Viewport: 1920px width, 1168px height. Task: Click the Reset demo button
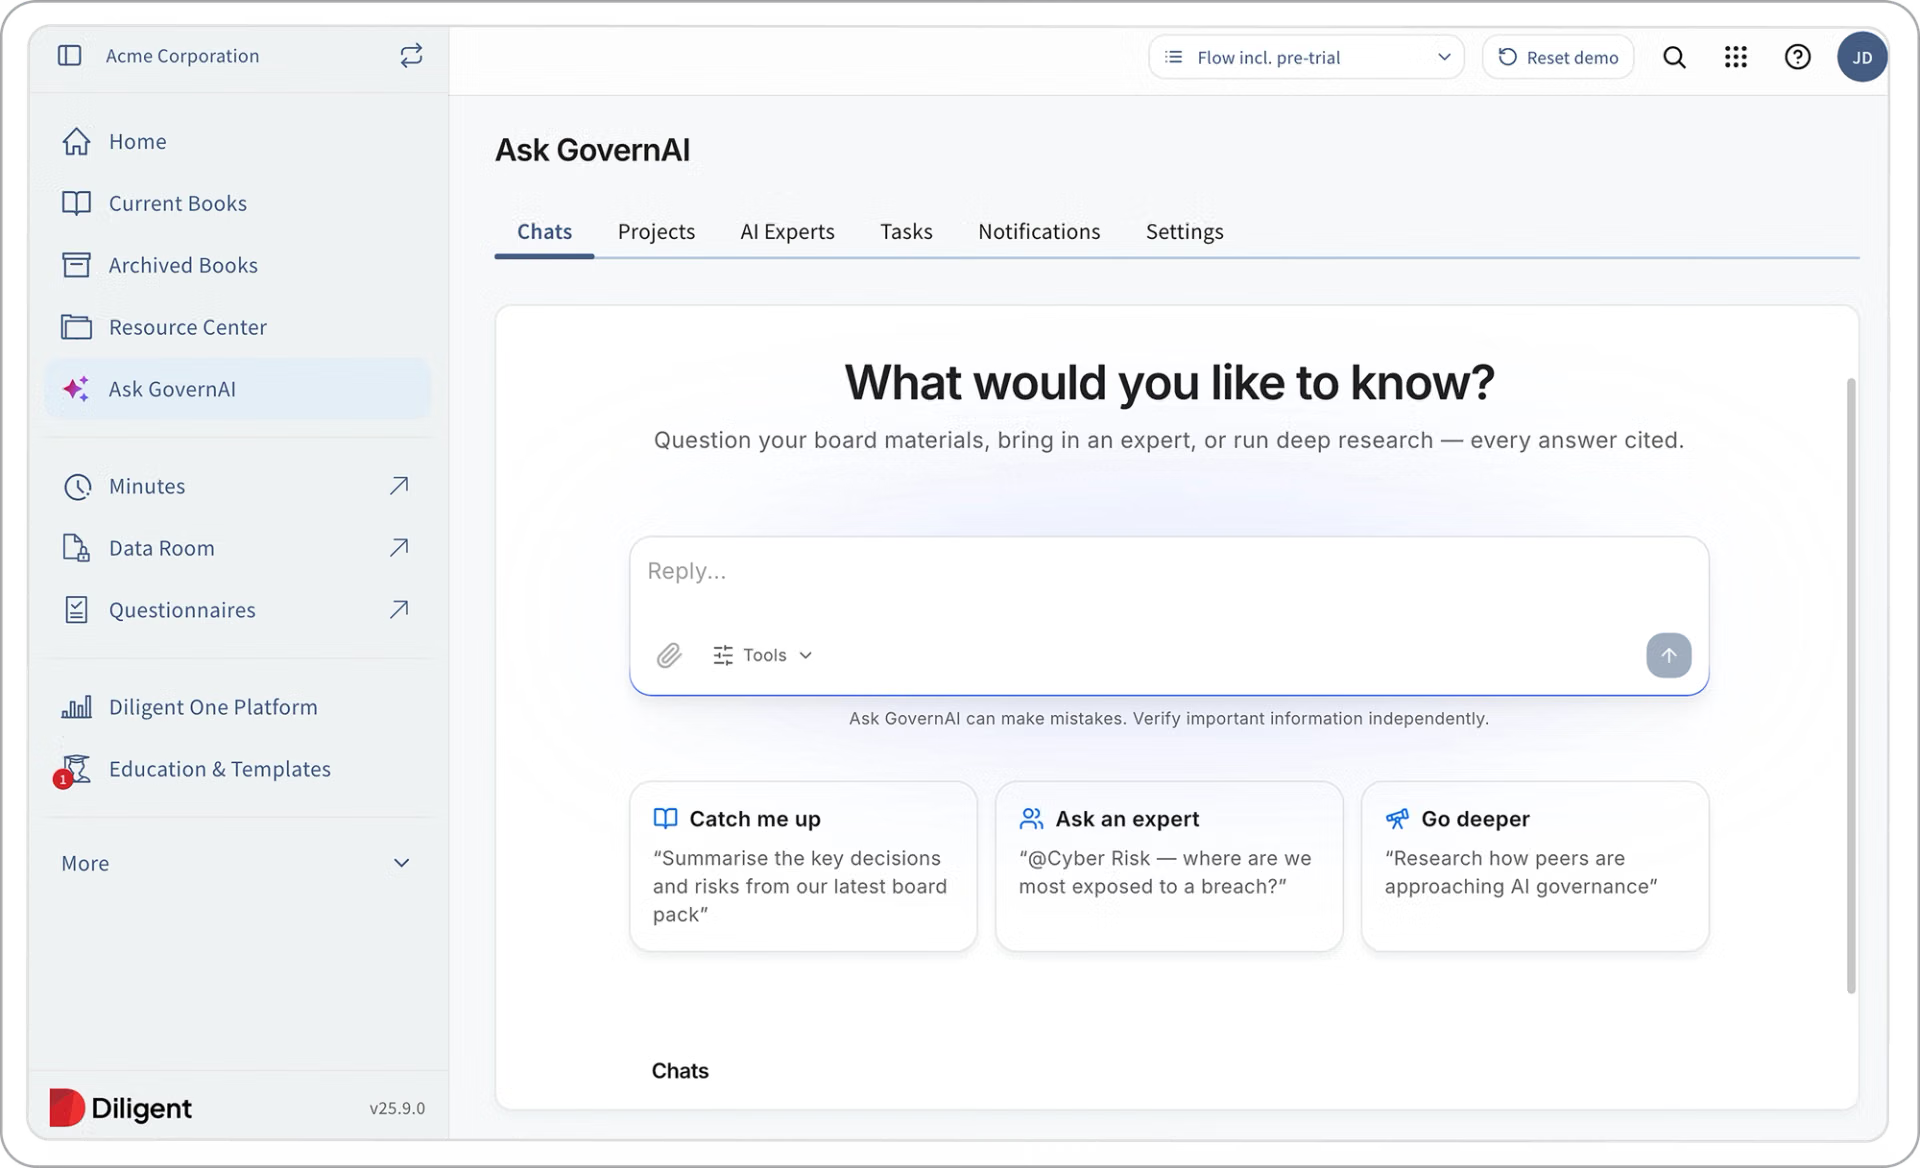1558,58
